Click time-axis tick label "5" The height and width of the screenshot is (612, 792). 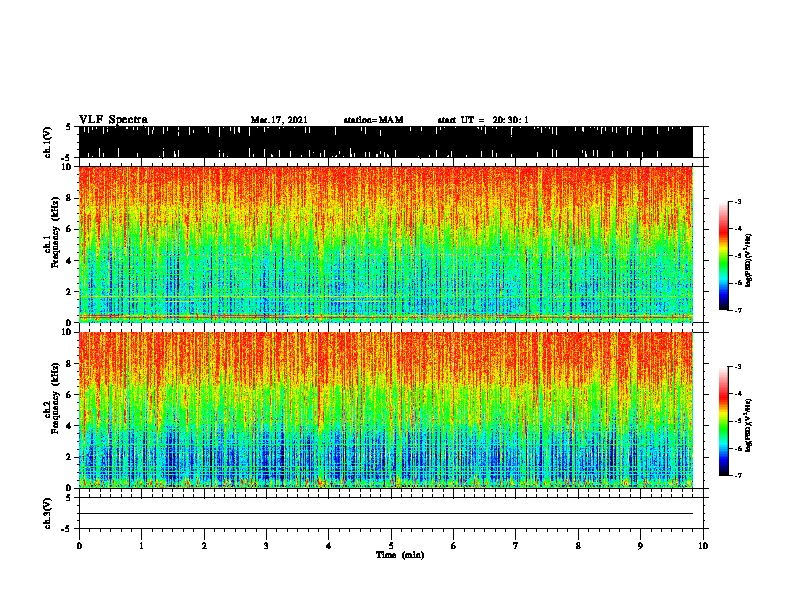pyautogui.click(x=391, y=545)
